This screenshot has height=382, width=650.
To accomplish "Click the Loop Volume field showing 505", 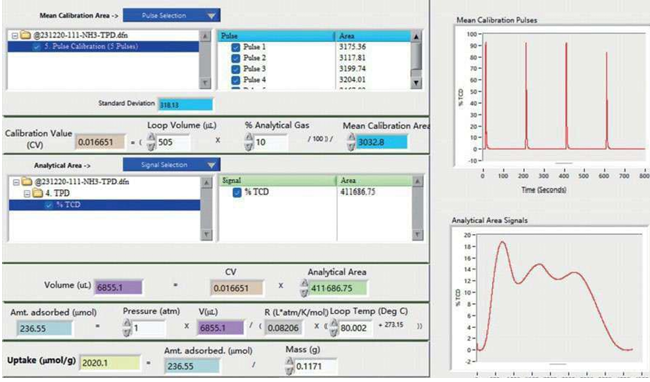I will pos(173,142).
